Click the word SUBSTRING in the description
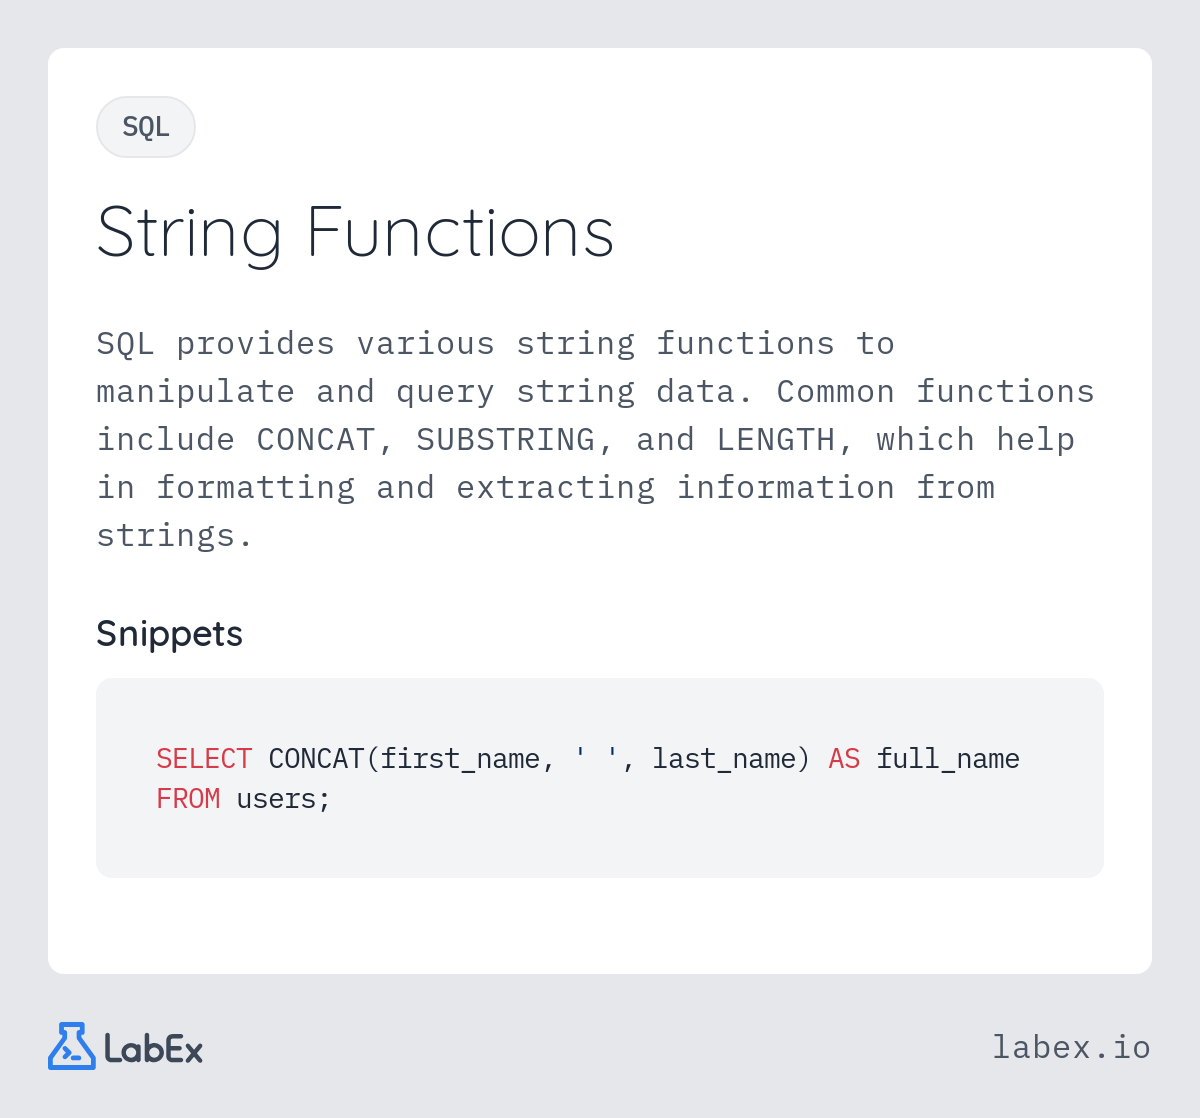The height and width of the screenshot is (1118, 1200). [505, 440]
